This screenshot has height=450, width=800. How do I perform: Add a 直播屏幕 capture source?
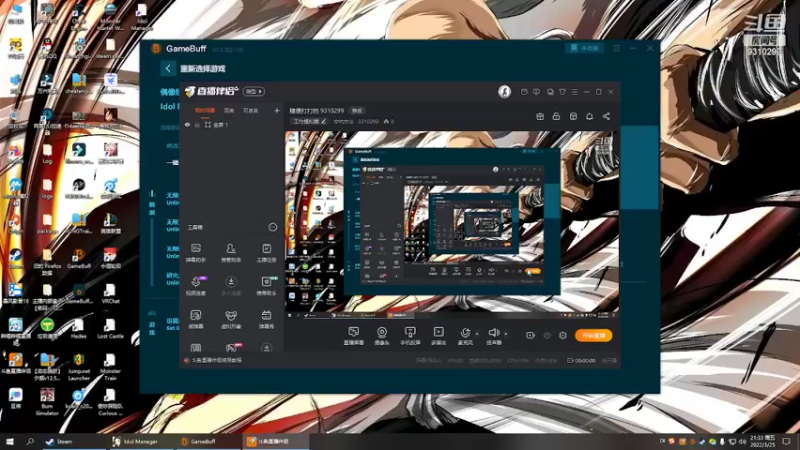point(354,336)
